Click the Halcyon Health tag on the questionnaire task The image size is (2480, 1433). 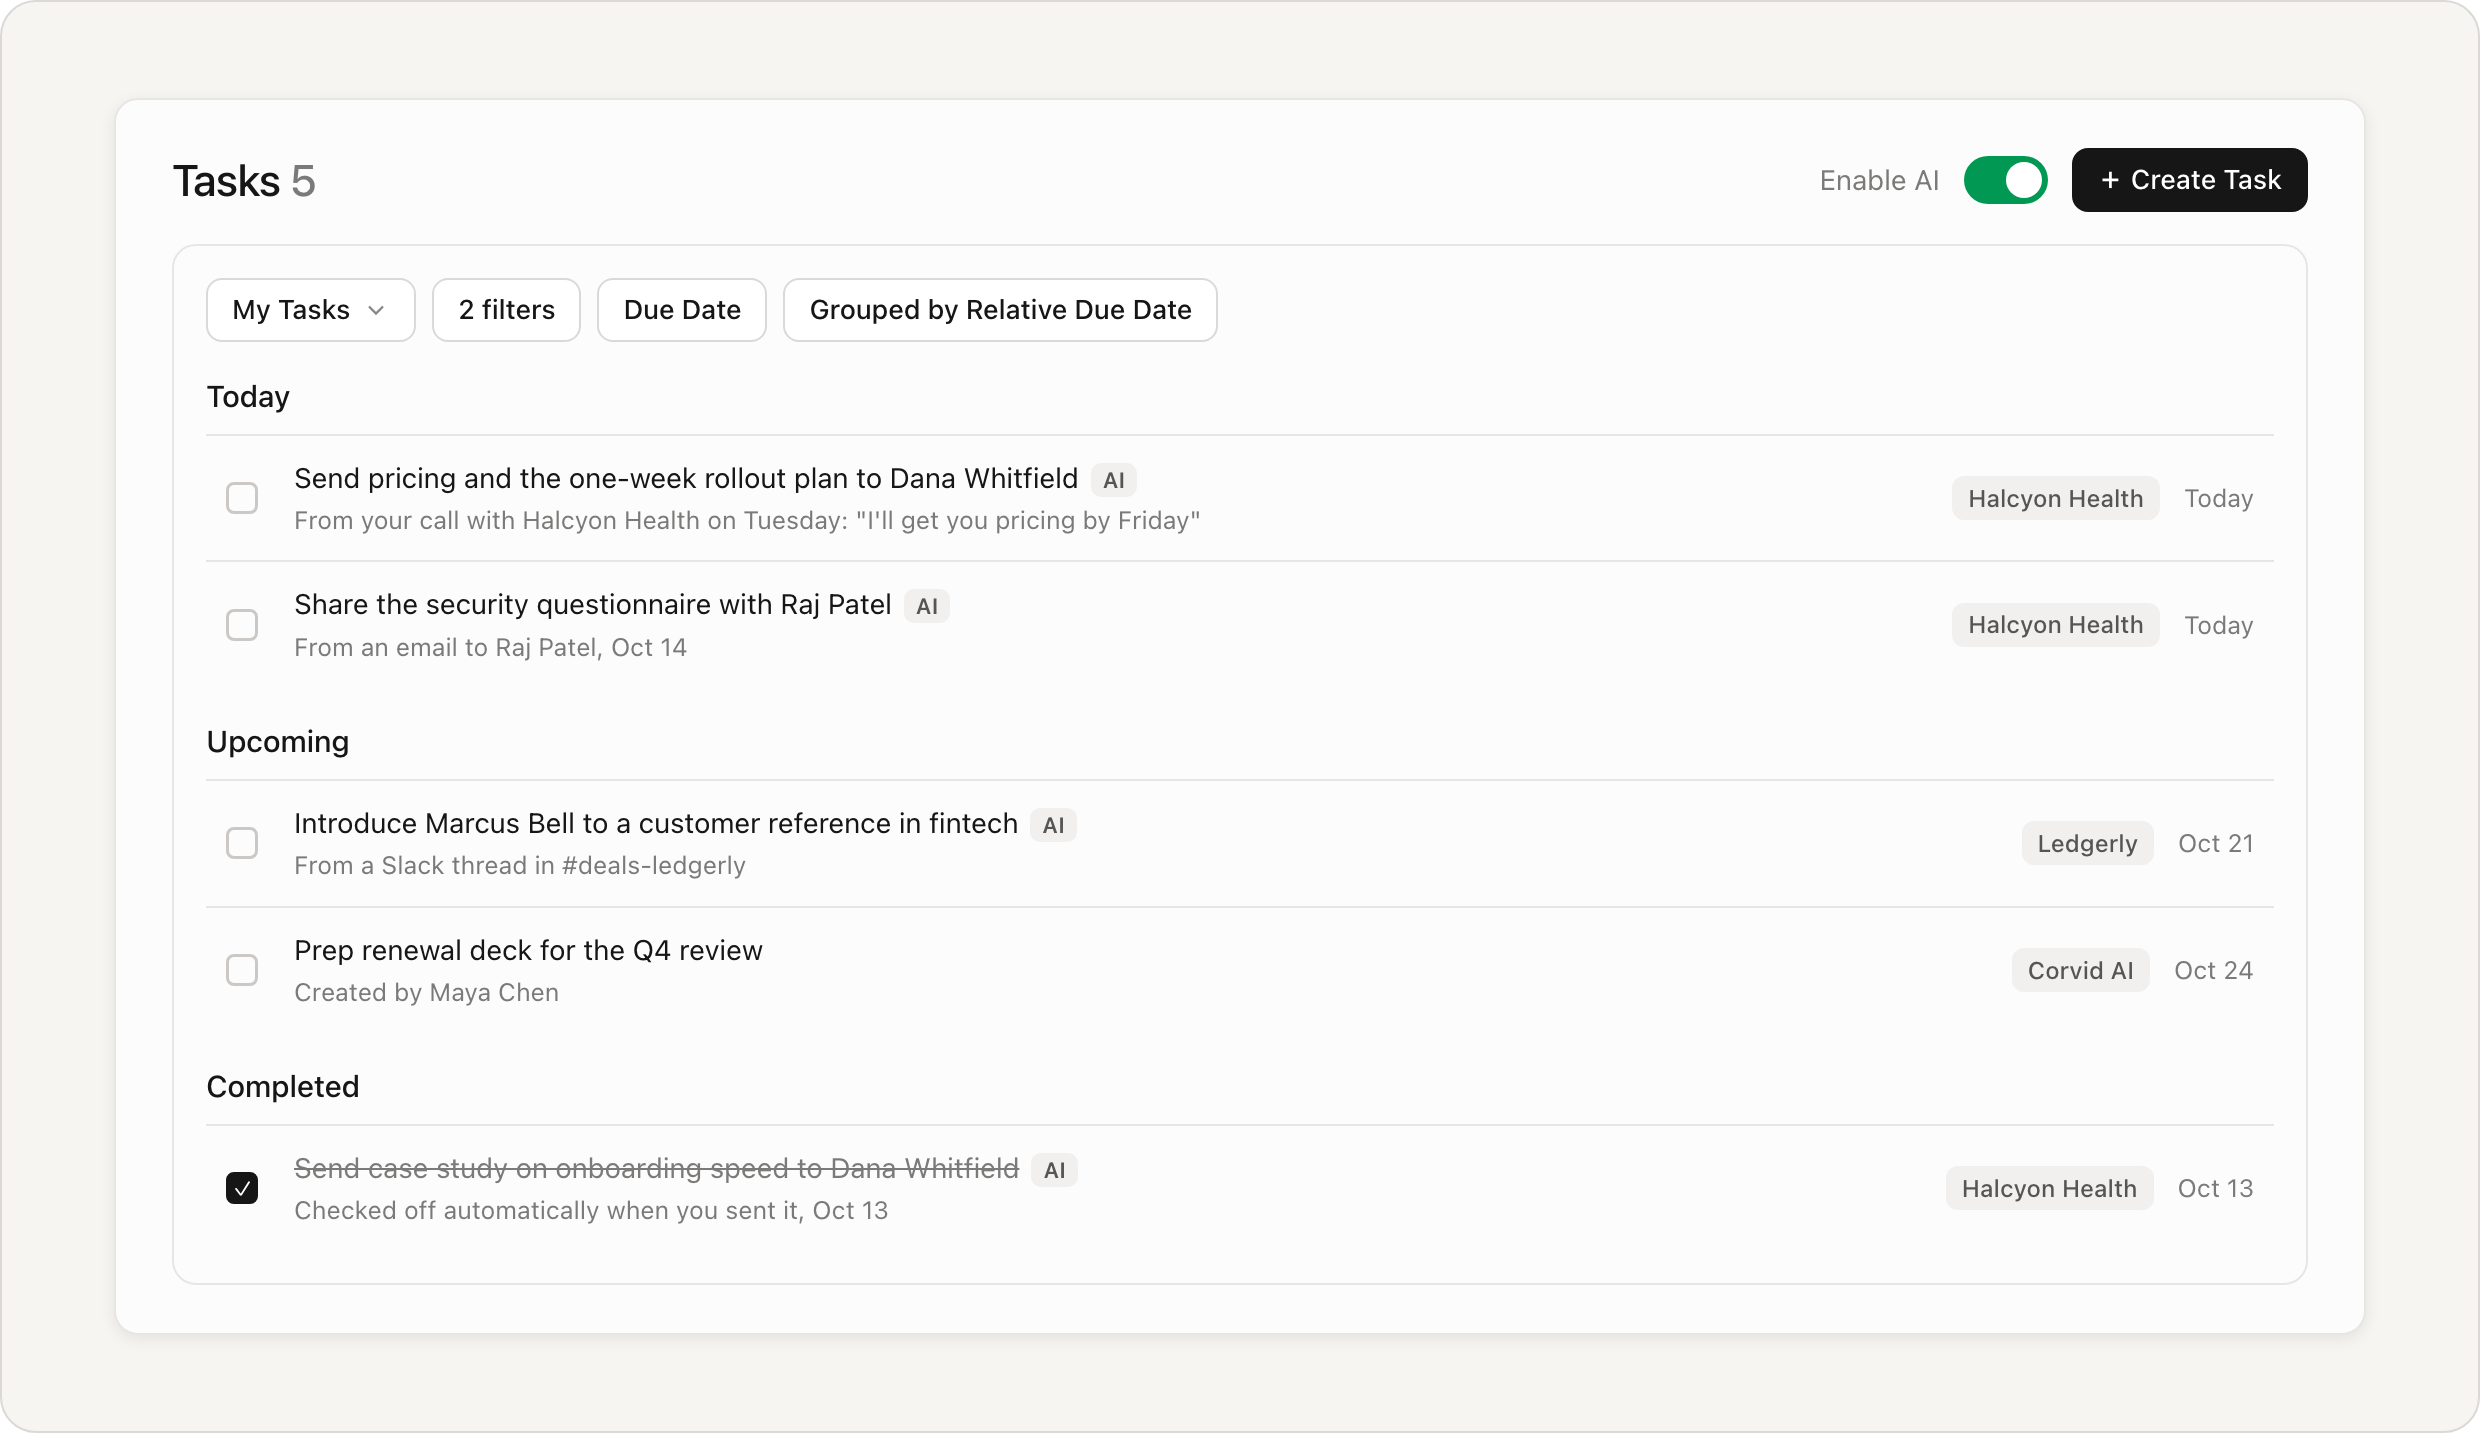tap(2055, 625)
